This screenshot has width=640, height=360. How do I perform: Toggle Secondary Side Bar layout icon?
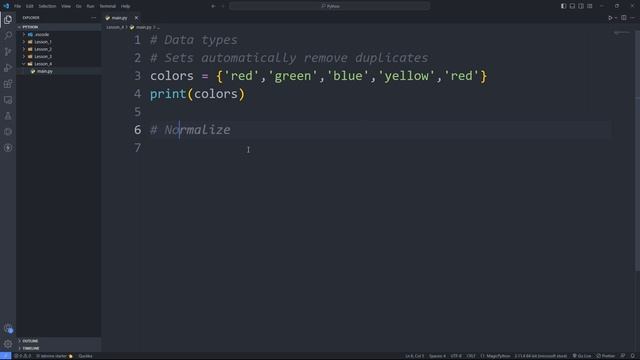point(581,6)
